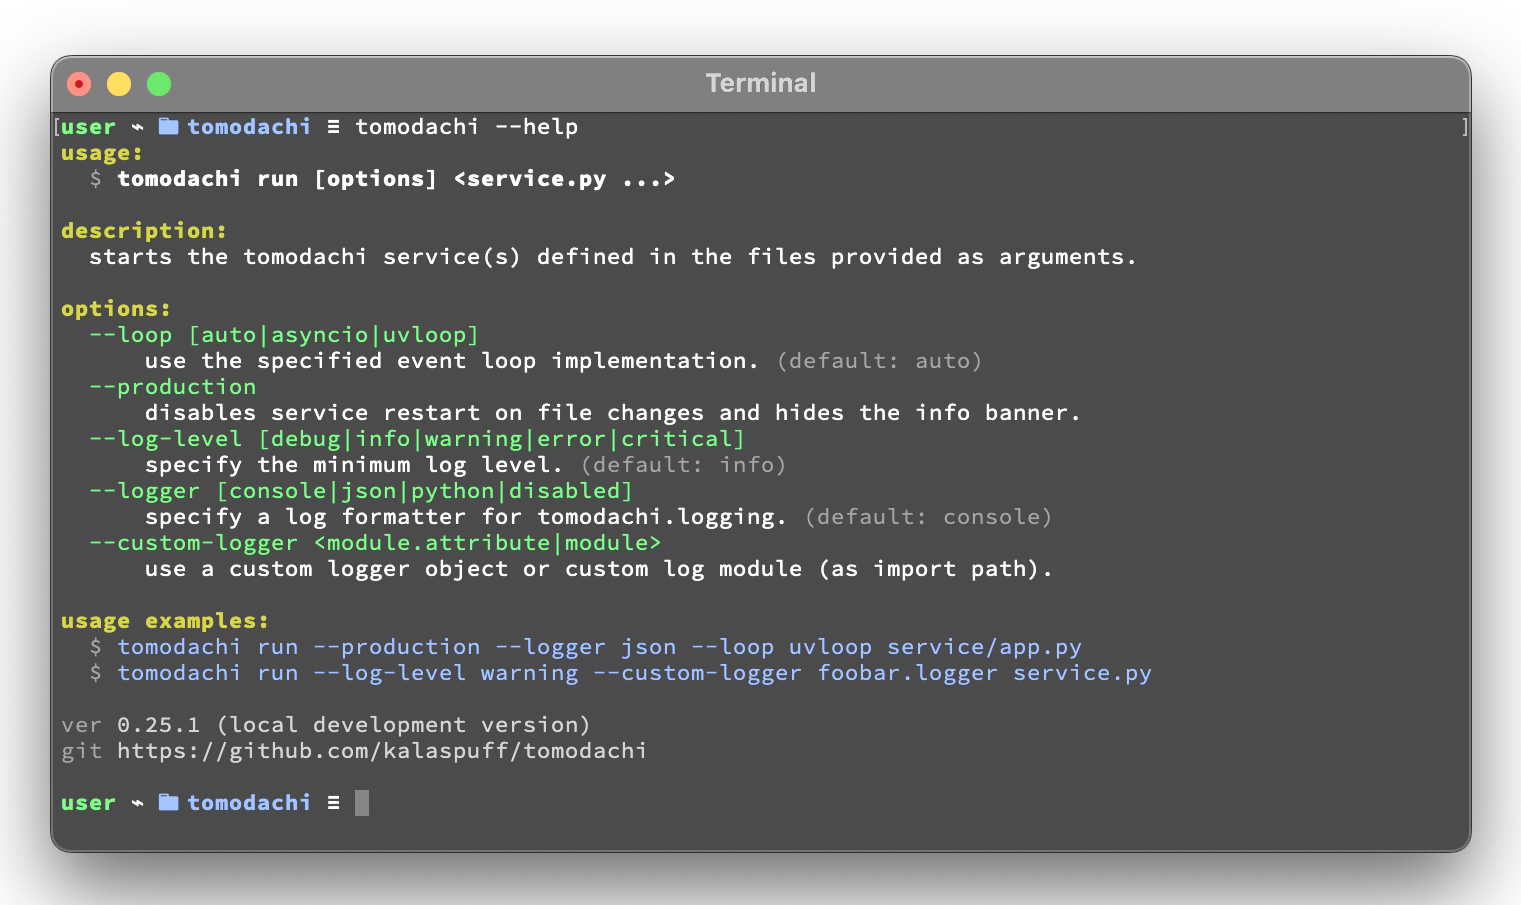Click the --log-level option flag

166,438
